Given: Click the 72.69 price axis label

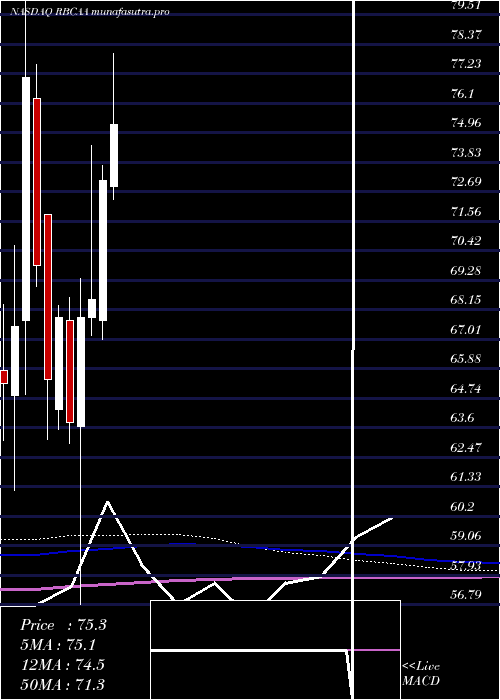Looking at the screenshot, I should point(466,182).
